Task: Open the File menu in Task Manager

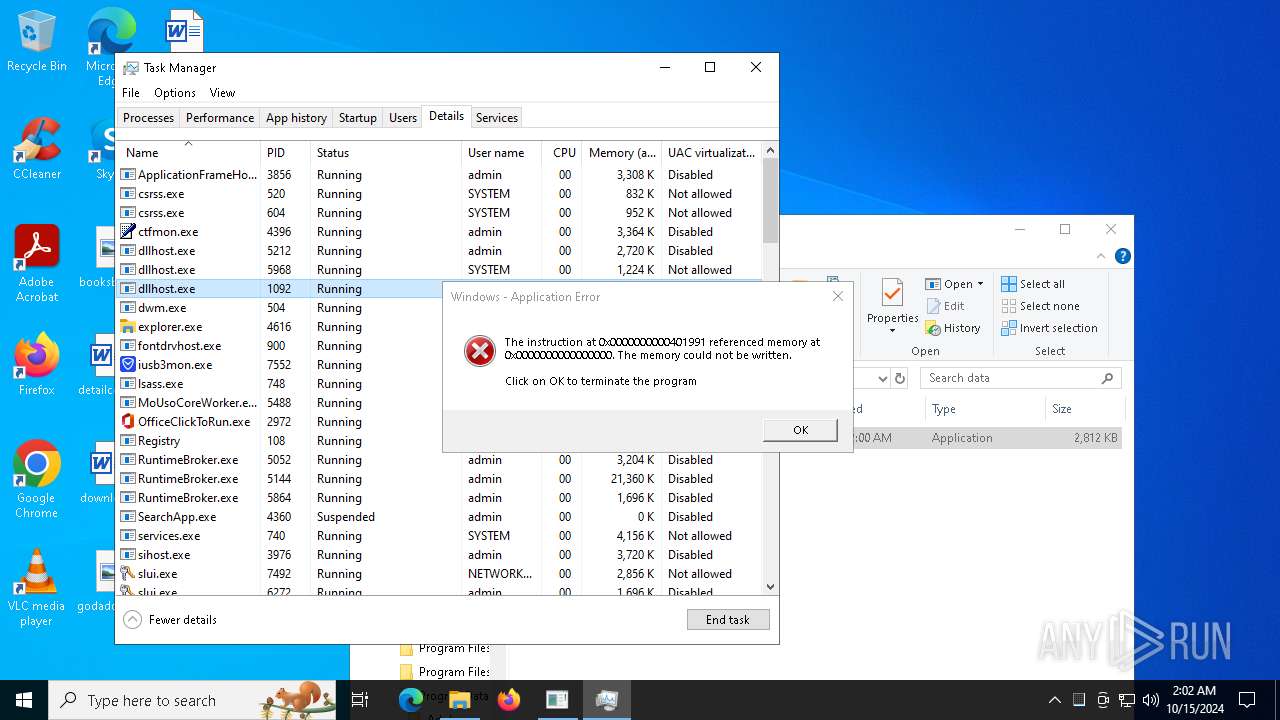Action: 131,93
